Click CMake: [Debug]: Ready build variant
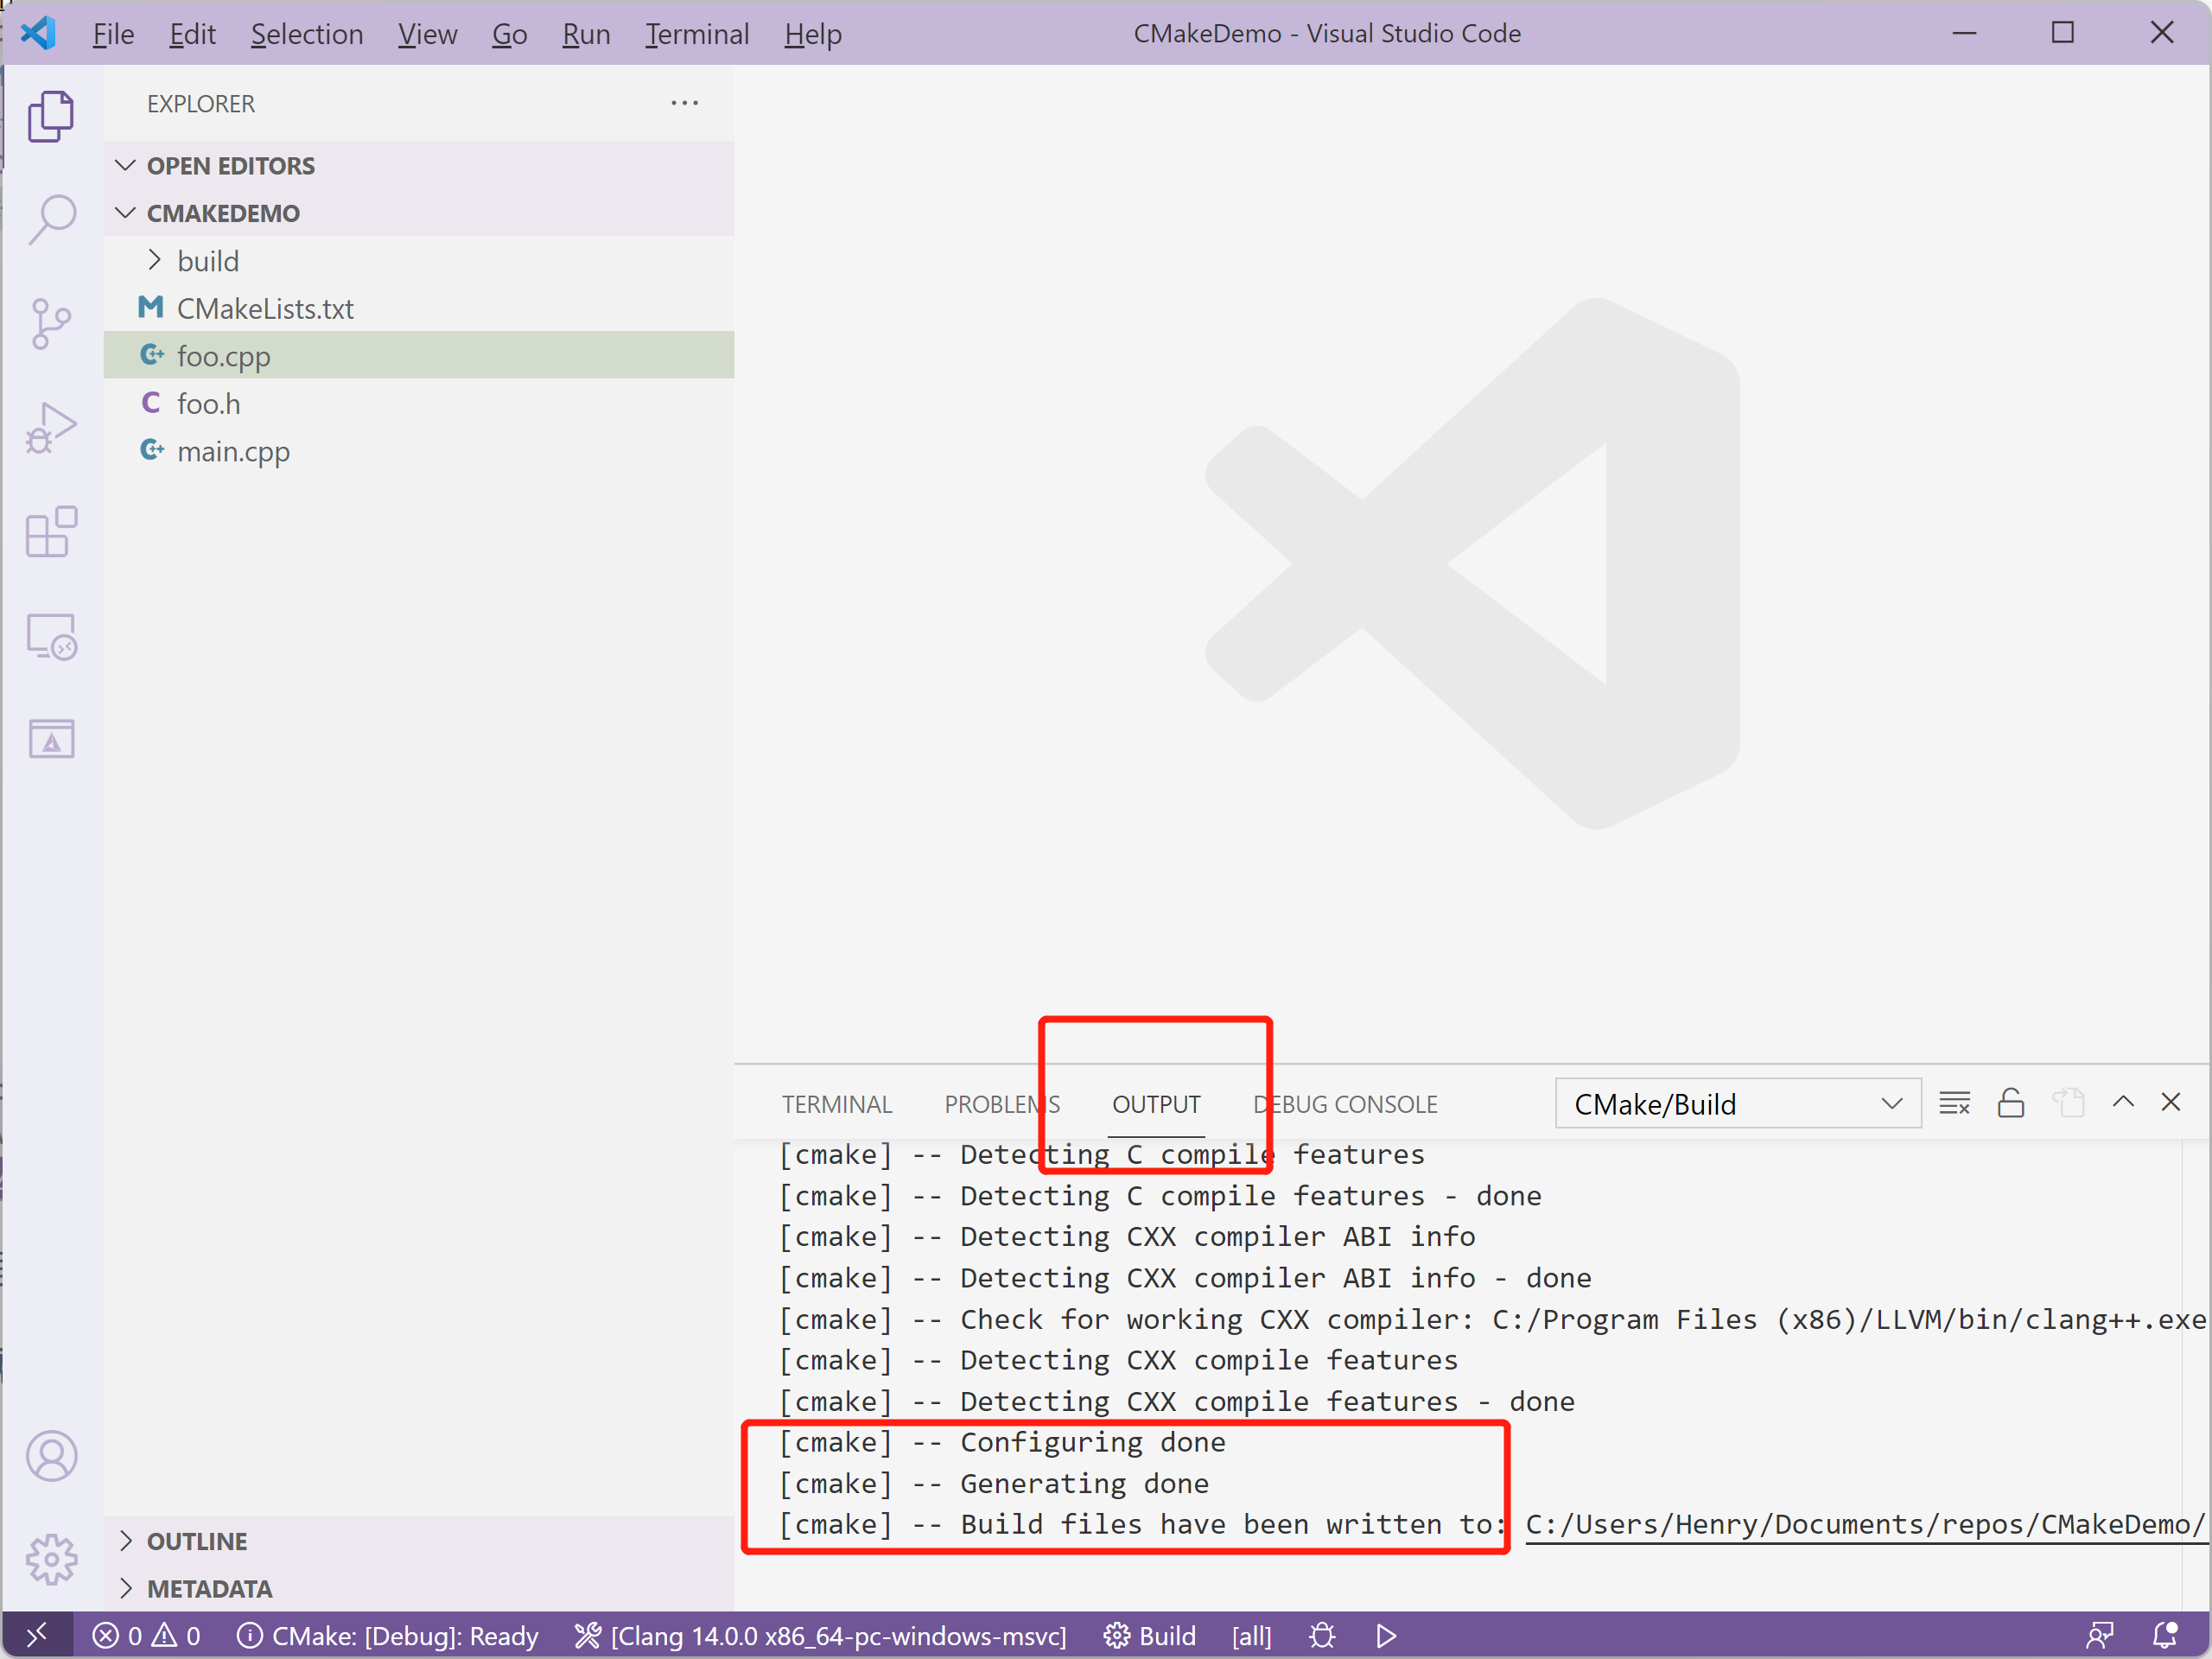Image resolution: width=2212 pixels, height=1659 pixels. [x=388, y=1636]
